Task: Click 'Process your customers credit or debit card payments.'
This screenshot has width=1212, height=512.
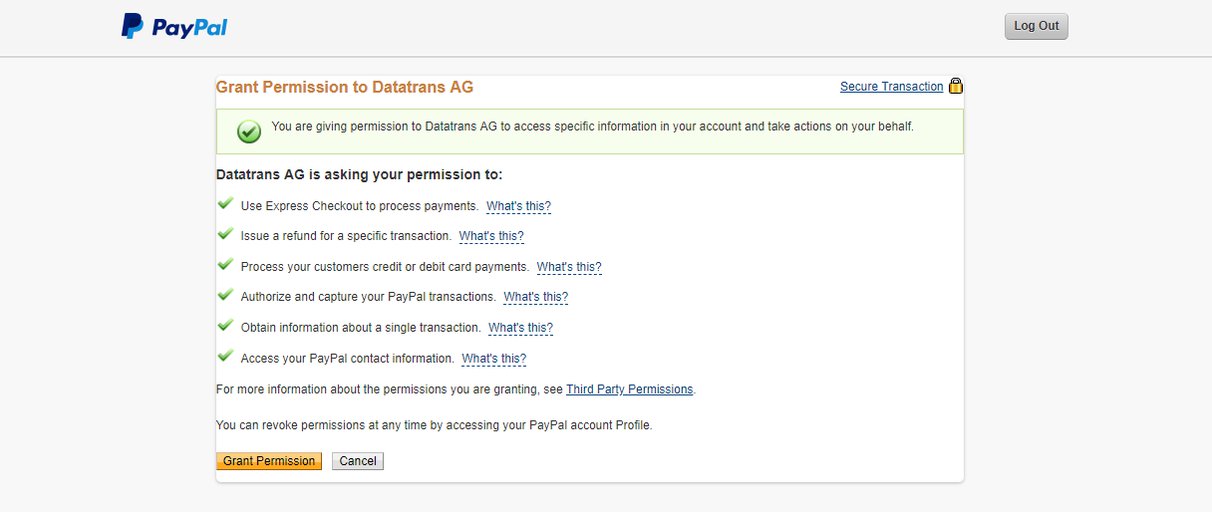Action: tap(385, 267)
